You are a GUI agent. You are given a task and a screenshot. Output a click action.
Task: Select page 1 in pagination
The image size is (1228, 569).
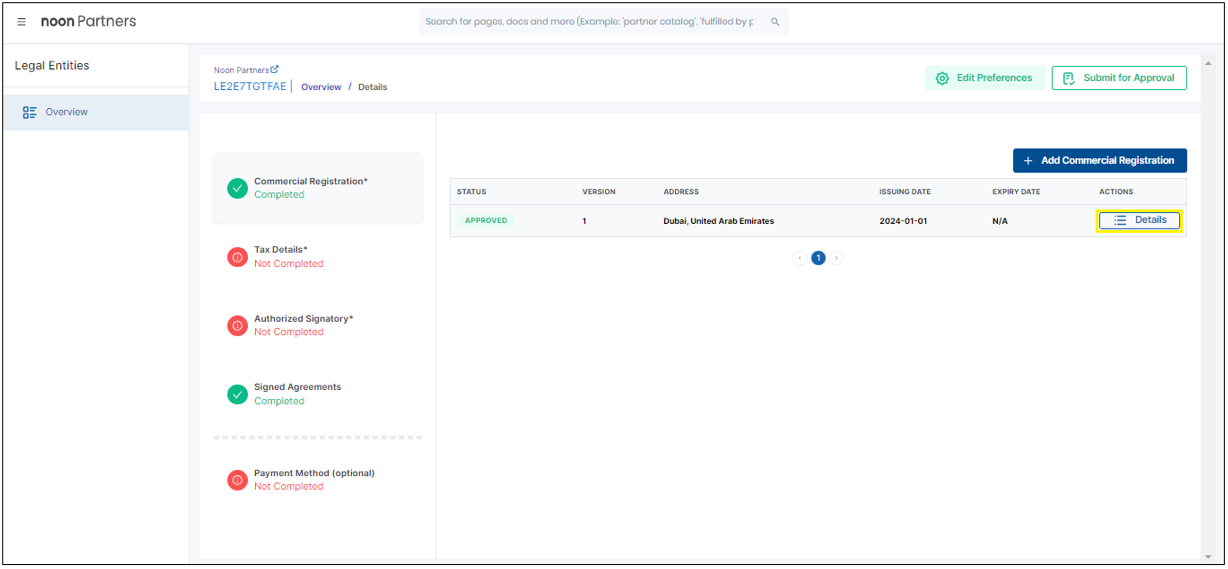coord(818,258)
